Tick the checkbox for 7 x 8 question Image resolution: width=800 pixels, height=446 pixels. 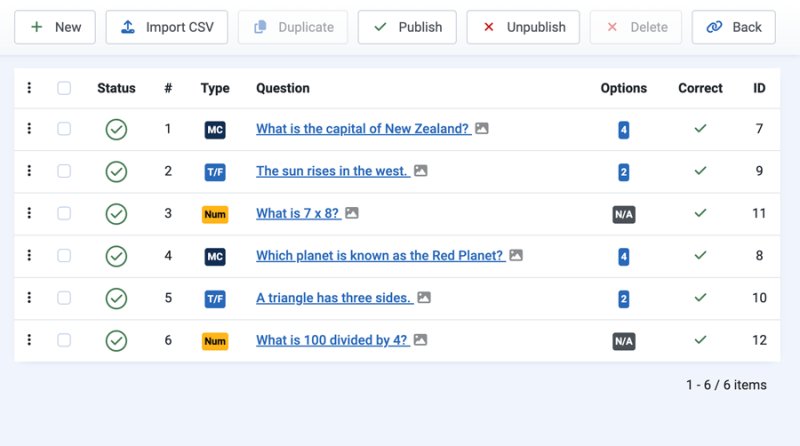coord(64,213)
